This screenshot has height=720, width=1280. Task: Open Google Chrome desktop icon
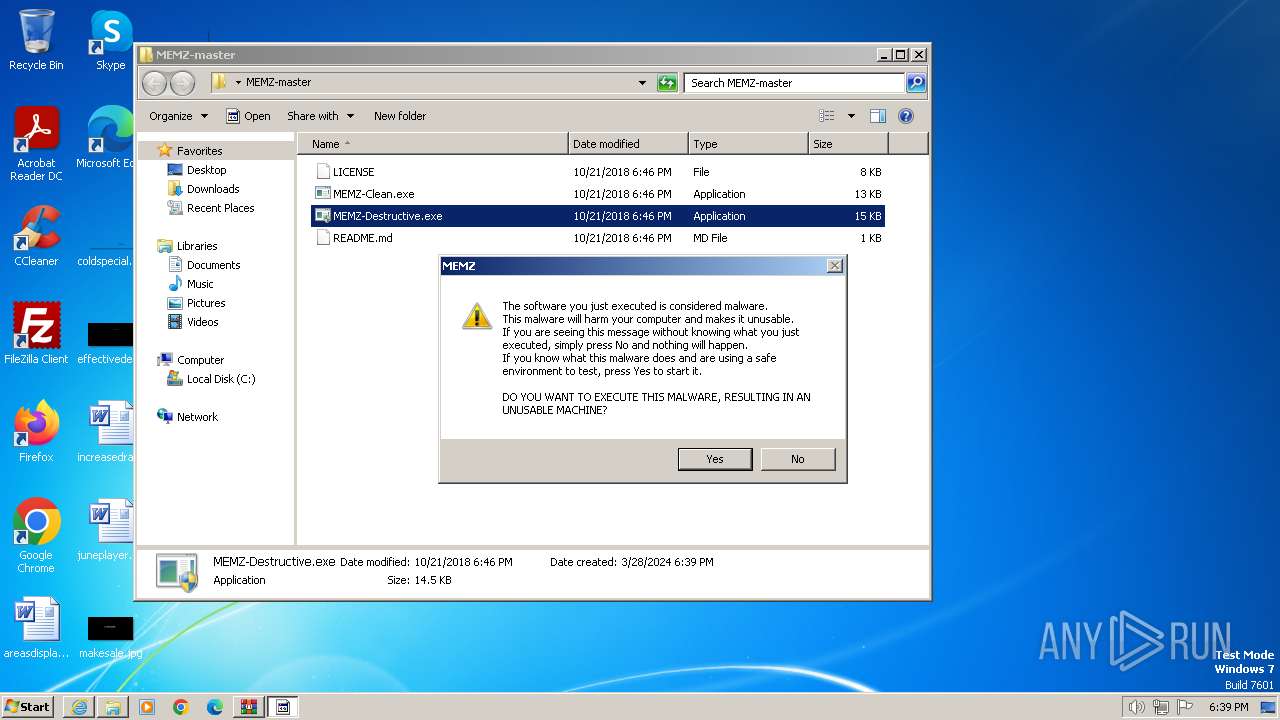36,536
